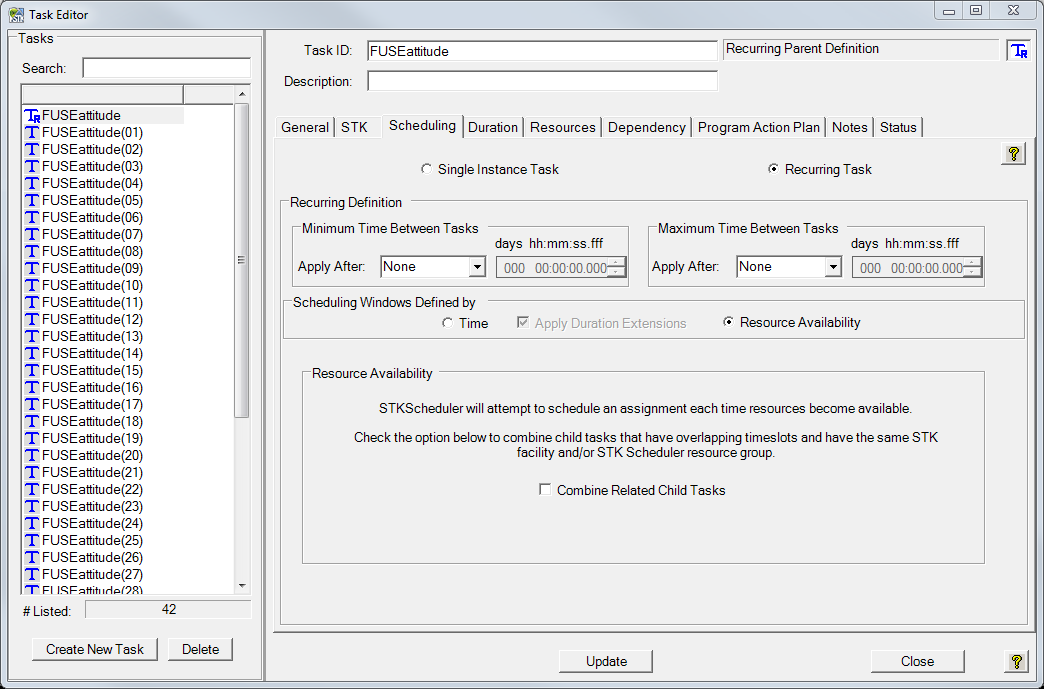1044x689 pixels.
Task: Open Maximum Time Apply After dropdown
Action: (832, 267)
